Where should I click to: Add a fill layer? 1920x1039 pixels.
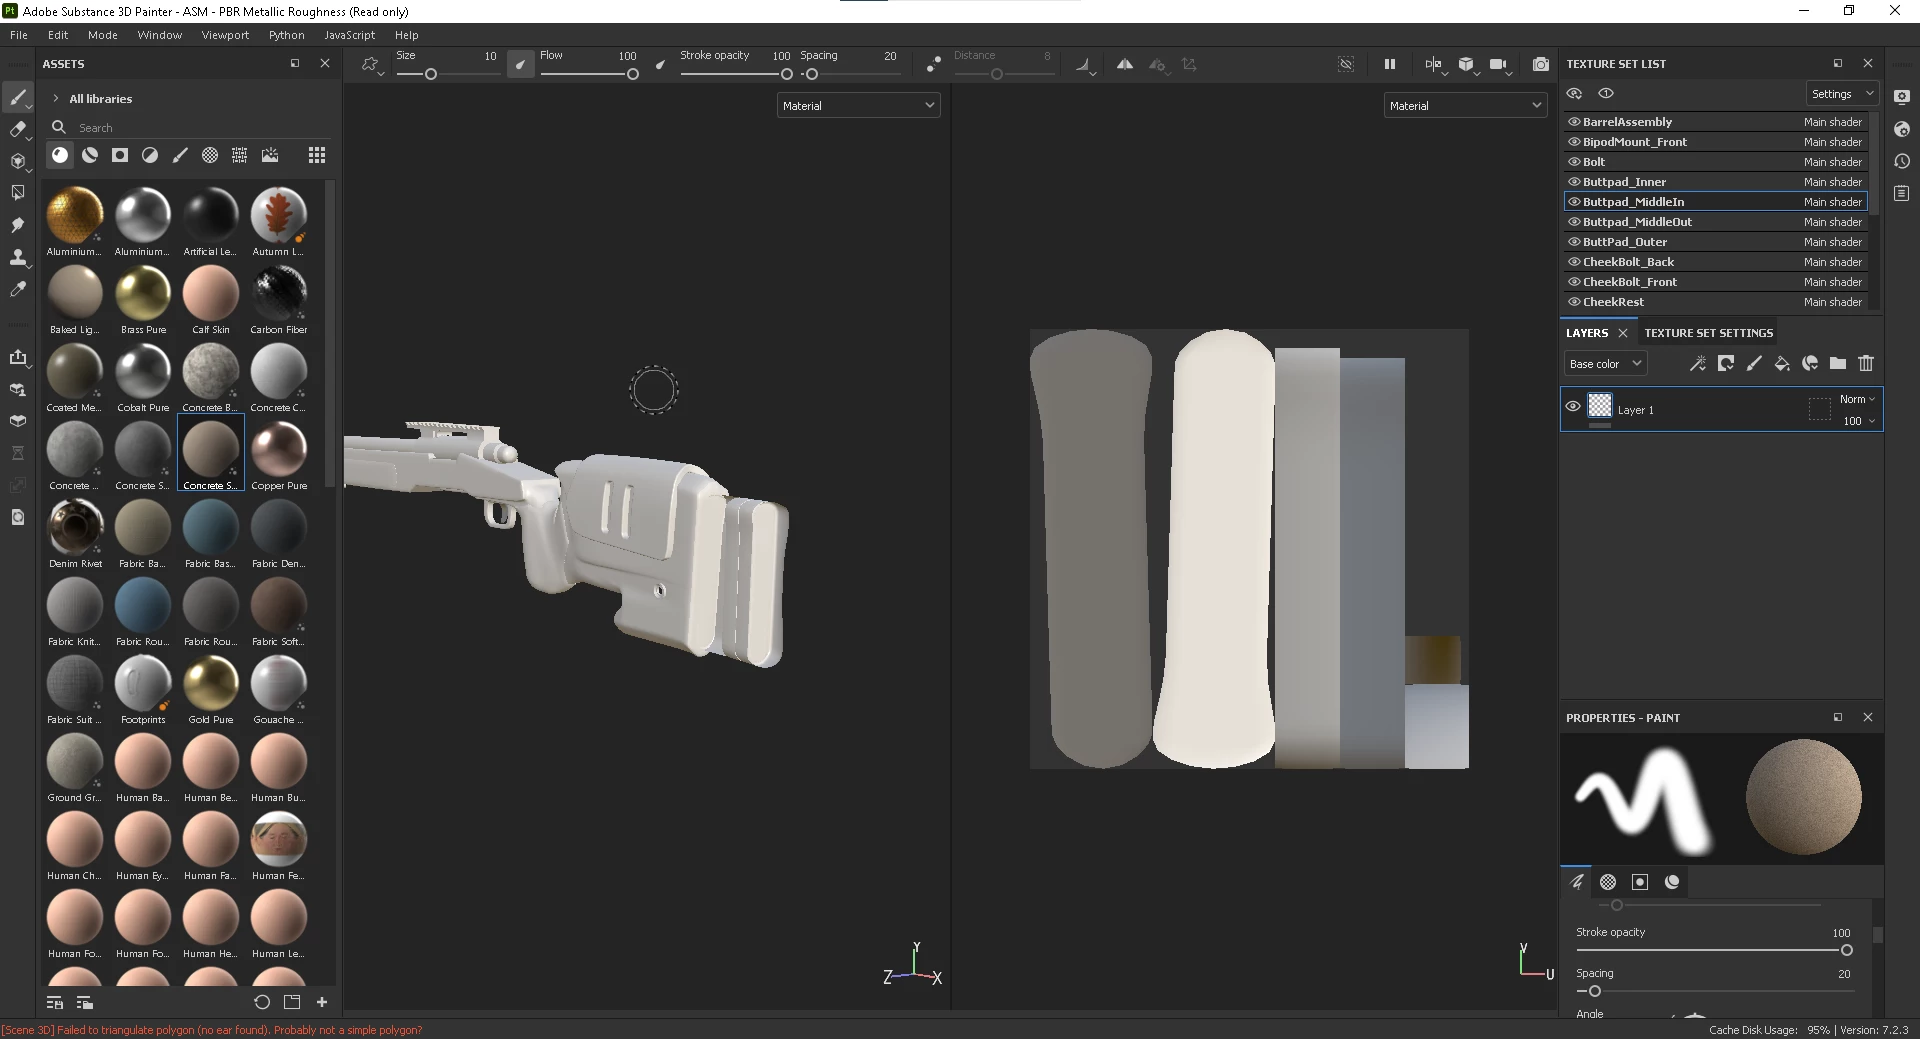pyautogui.click(x=1782, y=363)
